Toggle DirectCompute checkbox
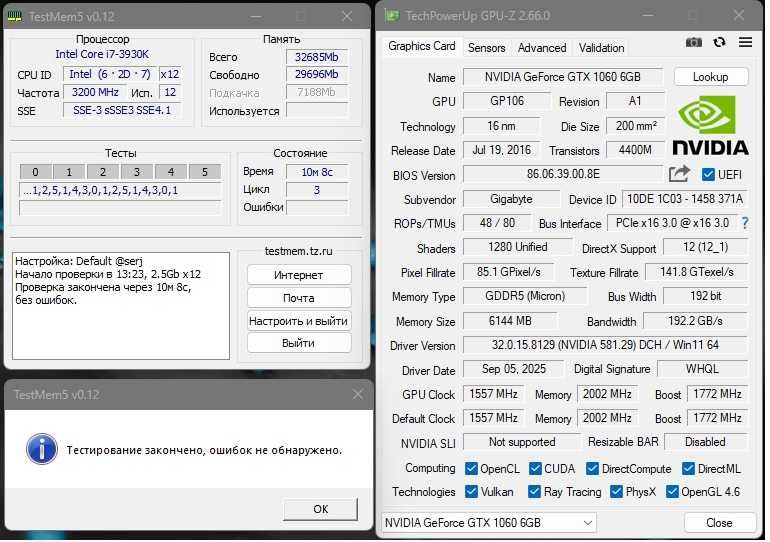This screenshot has width=770, height=542. tap(592, 468)
